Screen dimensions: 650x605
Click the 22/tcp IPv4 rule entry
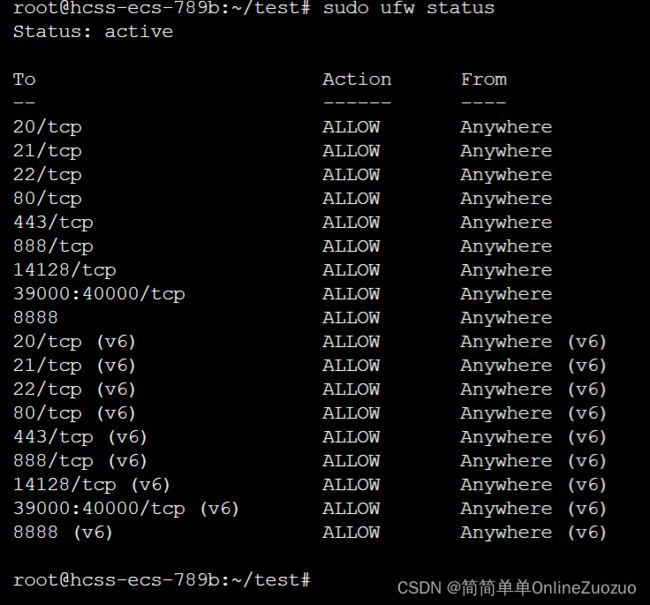(47, 175)
